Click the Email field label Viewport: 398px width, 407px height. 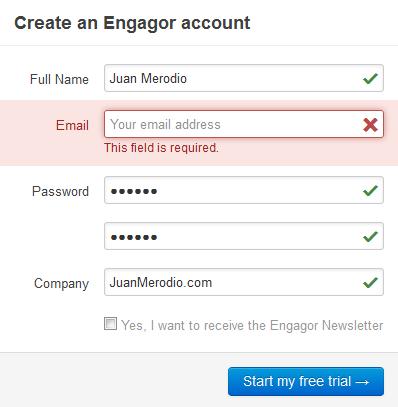[x=72, y=125]
